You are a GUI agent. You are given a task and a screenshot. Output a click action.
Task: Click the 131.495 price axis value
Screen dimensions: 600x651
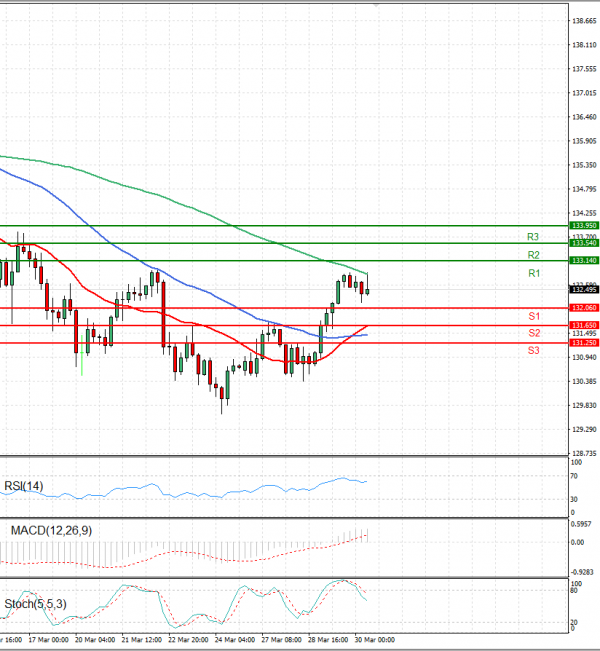[x=584, y=334]
